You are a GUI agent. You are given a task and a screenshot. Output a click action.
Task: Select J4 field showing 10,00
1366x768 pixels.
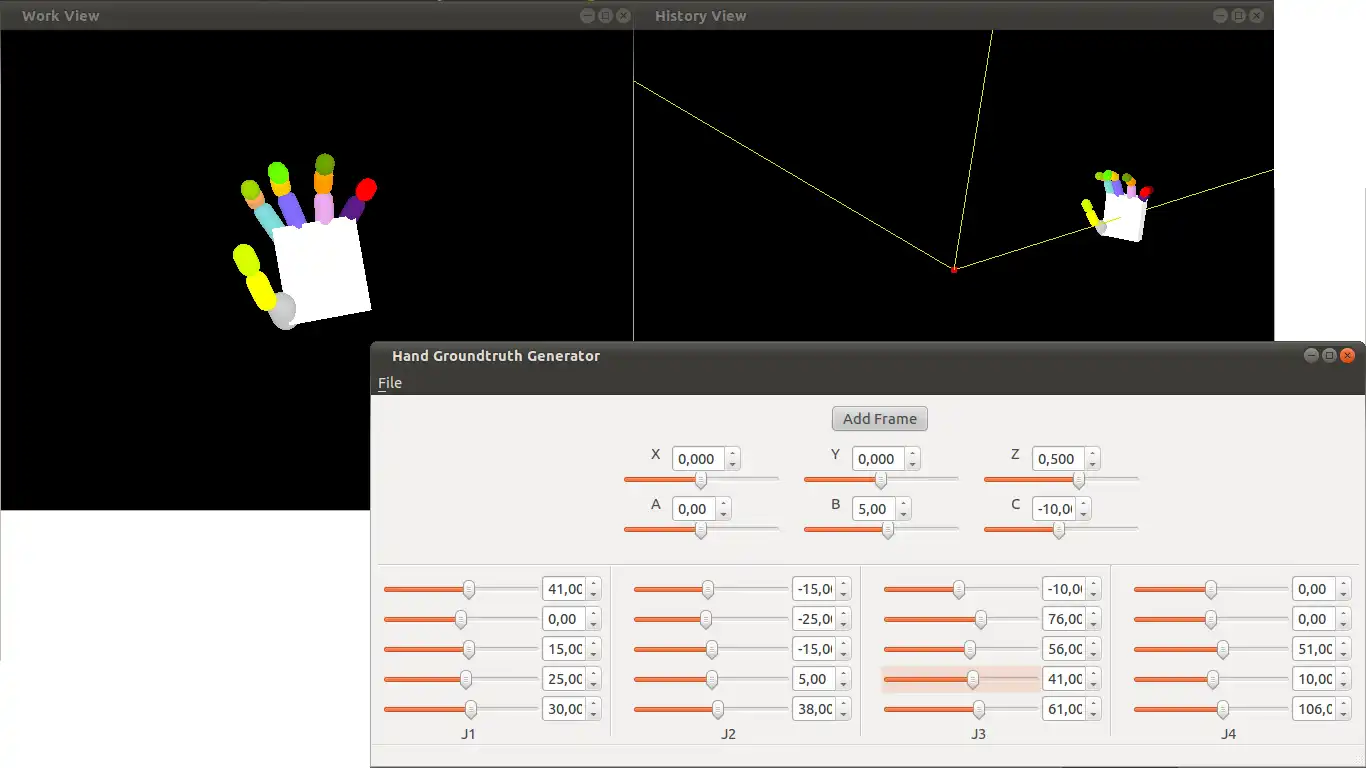pyautogui.click(x=1313, y=679)
